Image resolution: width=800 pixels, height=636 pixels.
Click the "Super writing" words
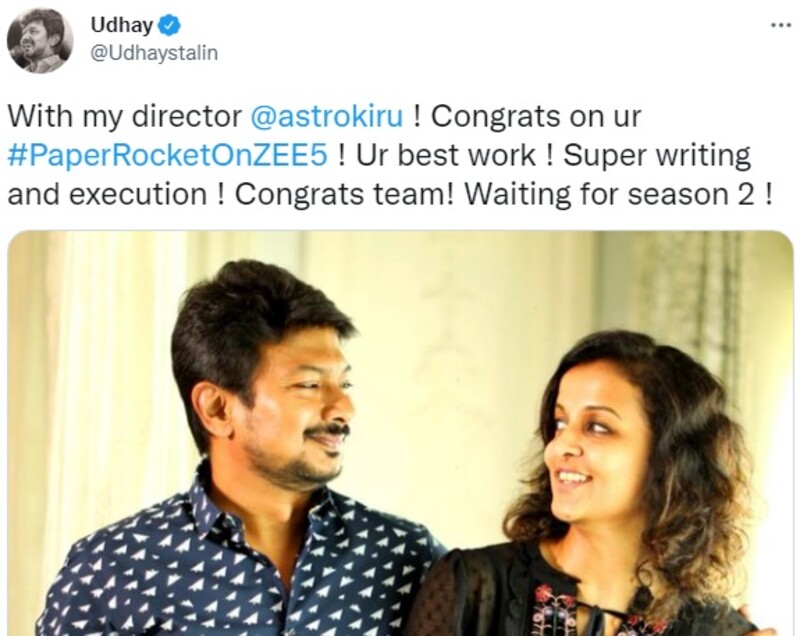tap(657, 156)
